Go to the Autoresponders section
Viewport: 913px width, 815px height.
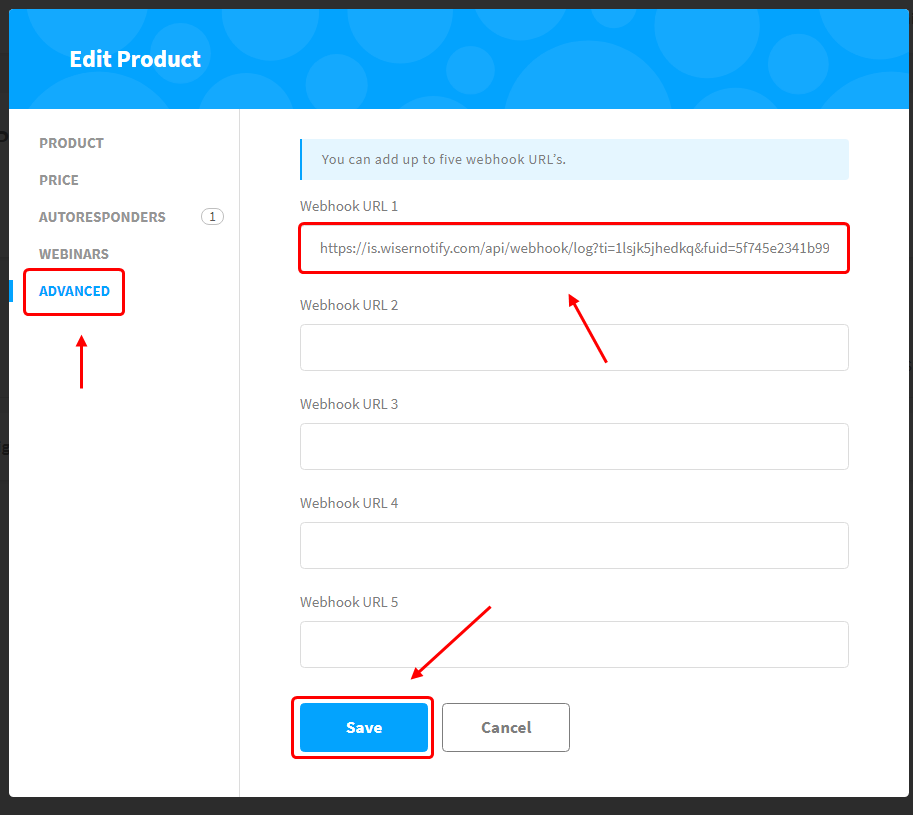102,217
